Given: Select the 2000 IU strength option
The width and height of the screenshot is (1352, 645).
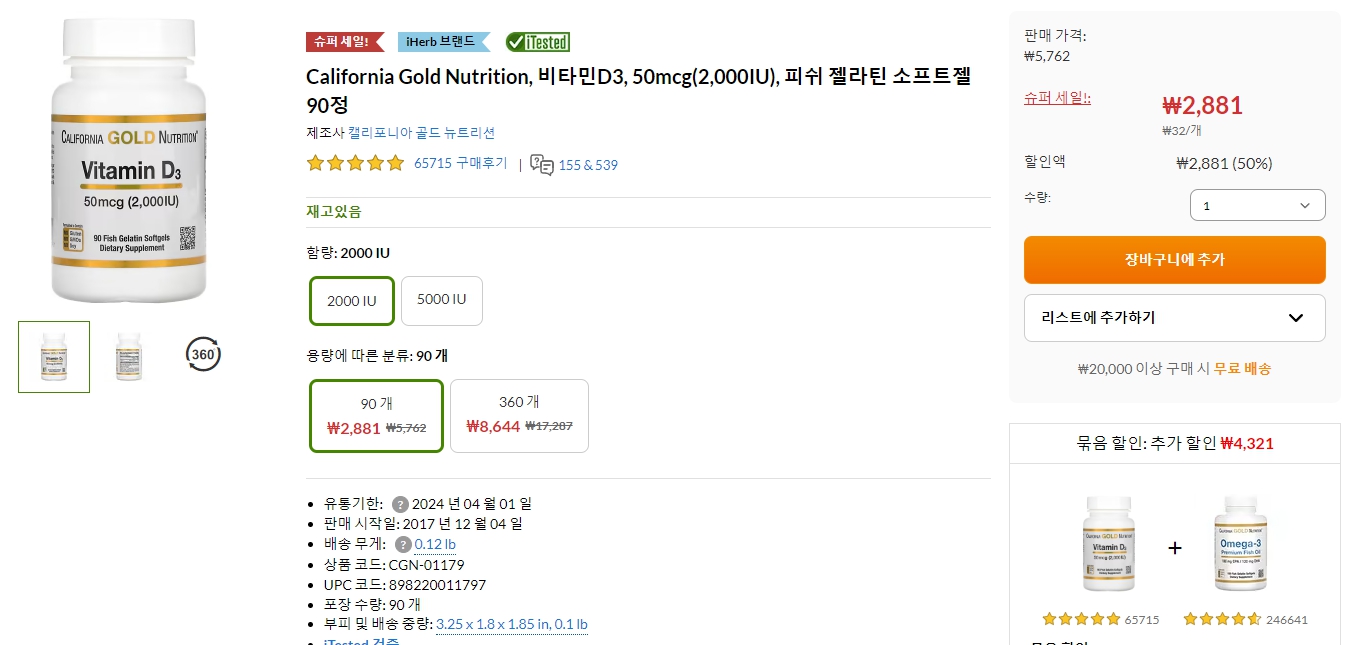Looking at the screenshot, I should pos(351,300).
